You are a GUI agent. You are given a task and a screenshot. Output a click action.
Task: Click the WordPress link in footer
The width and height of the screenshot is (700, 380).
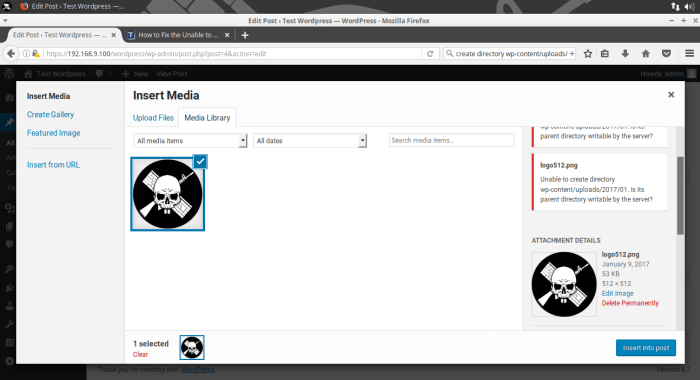(198, 370)
